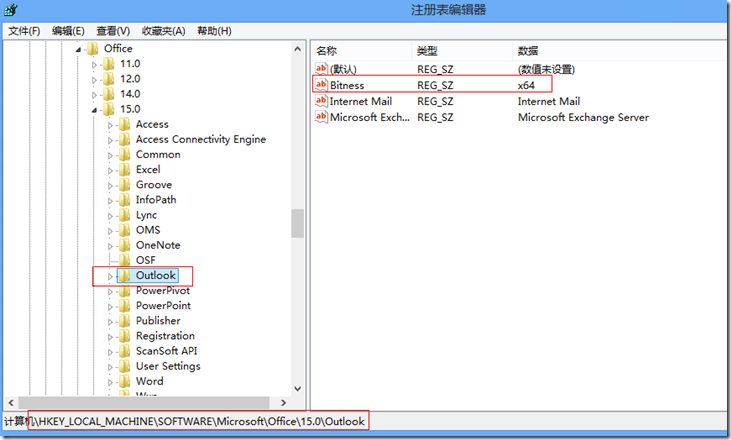Expand the Access key
Viewport: 731px width, 440px height.
coord(110,125)
